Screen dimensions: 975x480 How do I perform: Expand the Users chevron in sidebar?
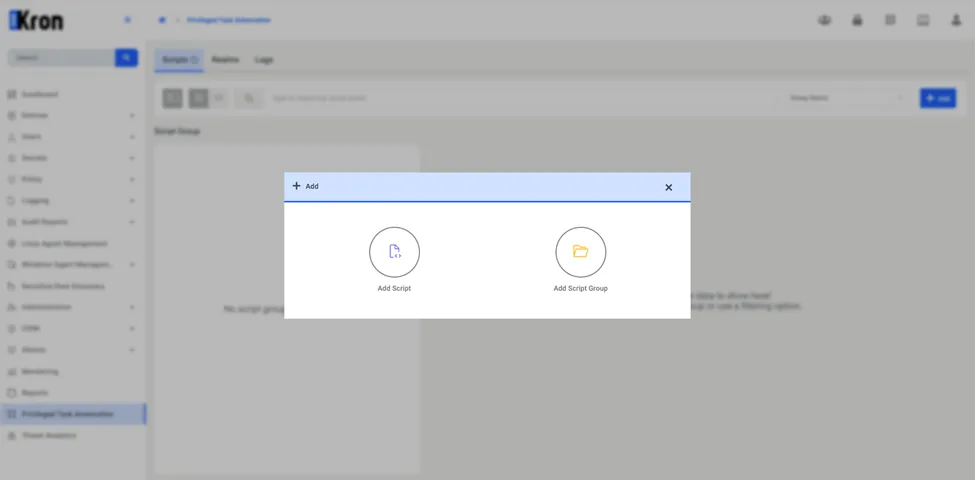tap(132, 137)
